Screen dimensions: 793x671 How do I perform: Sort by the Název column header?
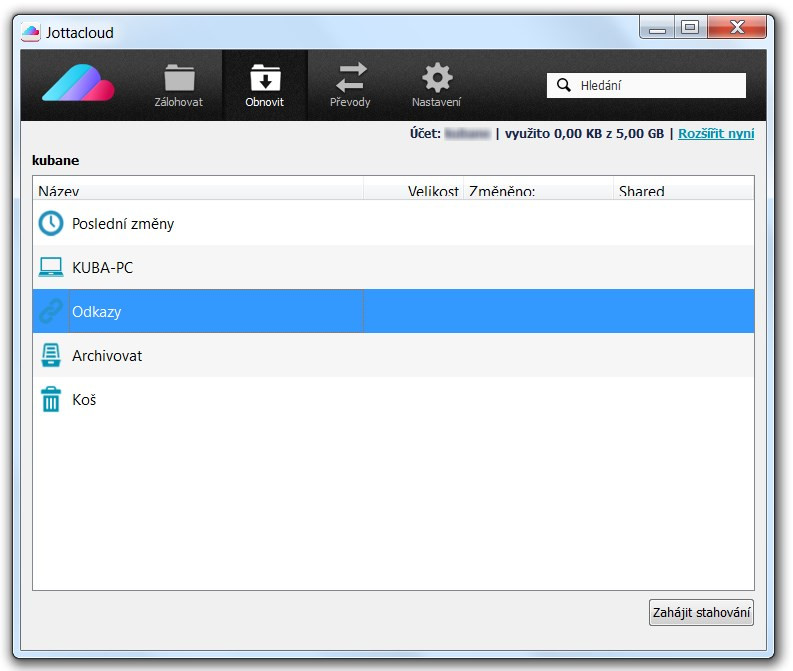[198, 189]
